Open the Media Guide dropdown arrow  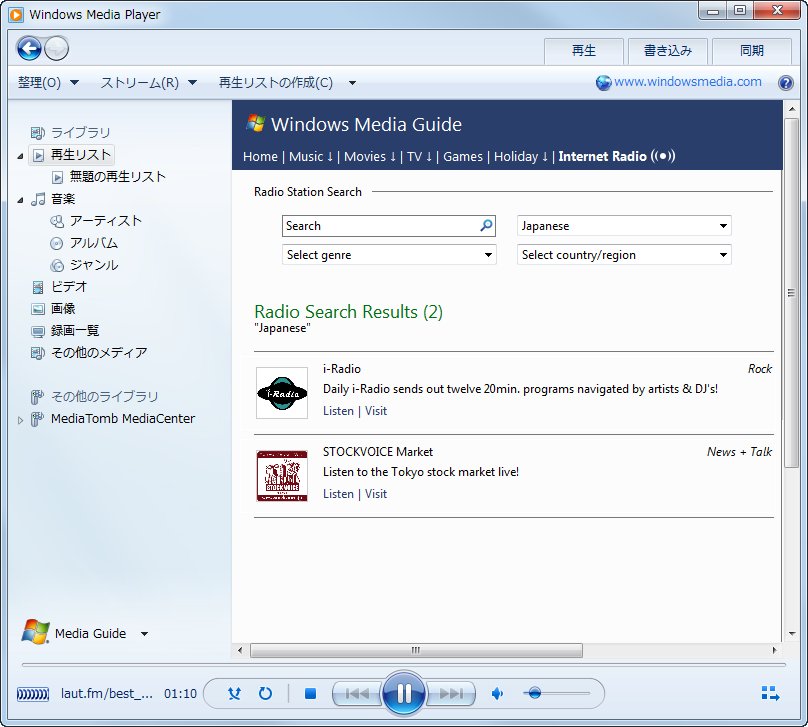click(x=145, y=634)
